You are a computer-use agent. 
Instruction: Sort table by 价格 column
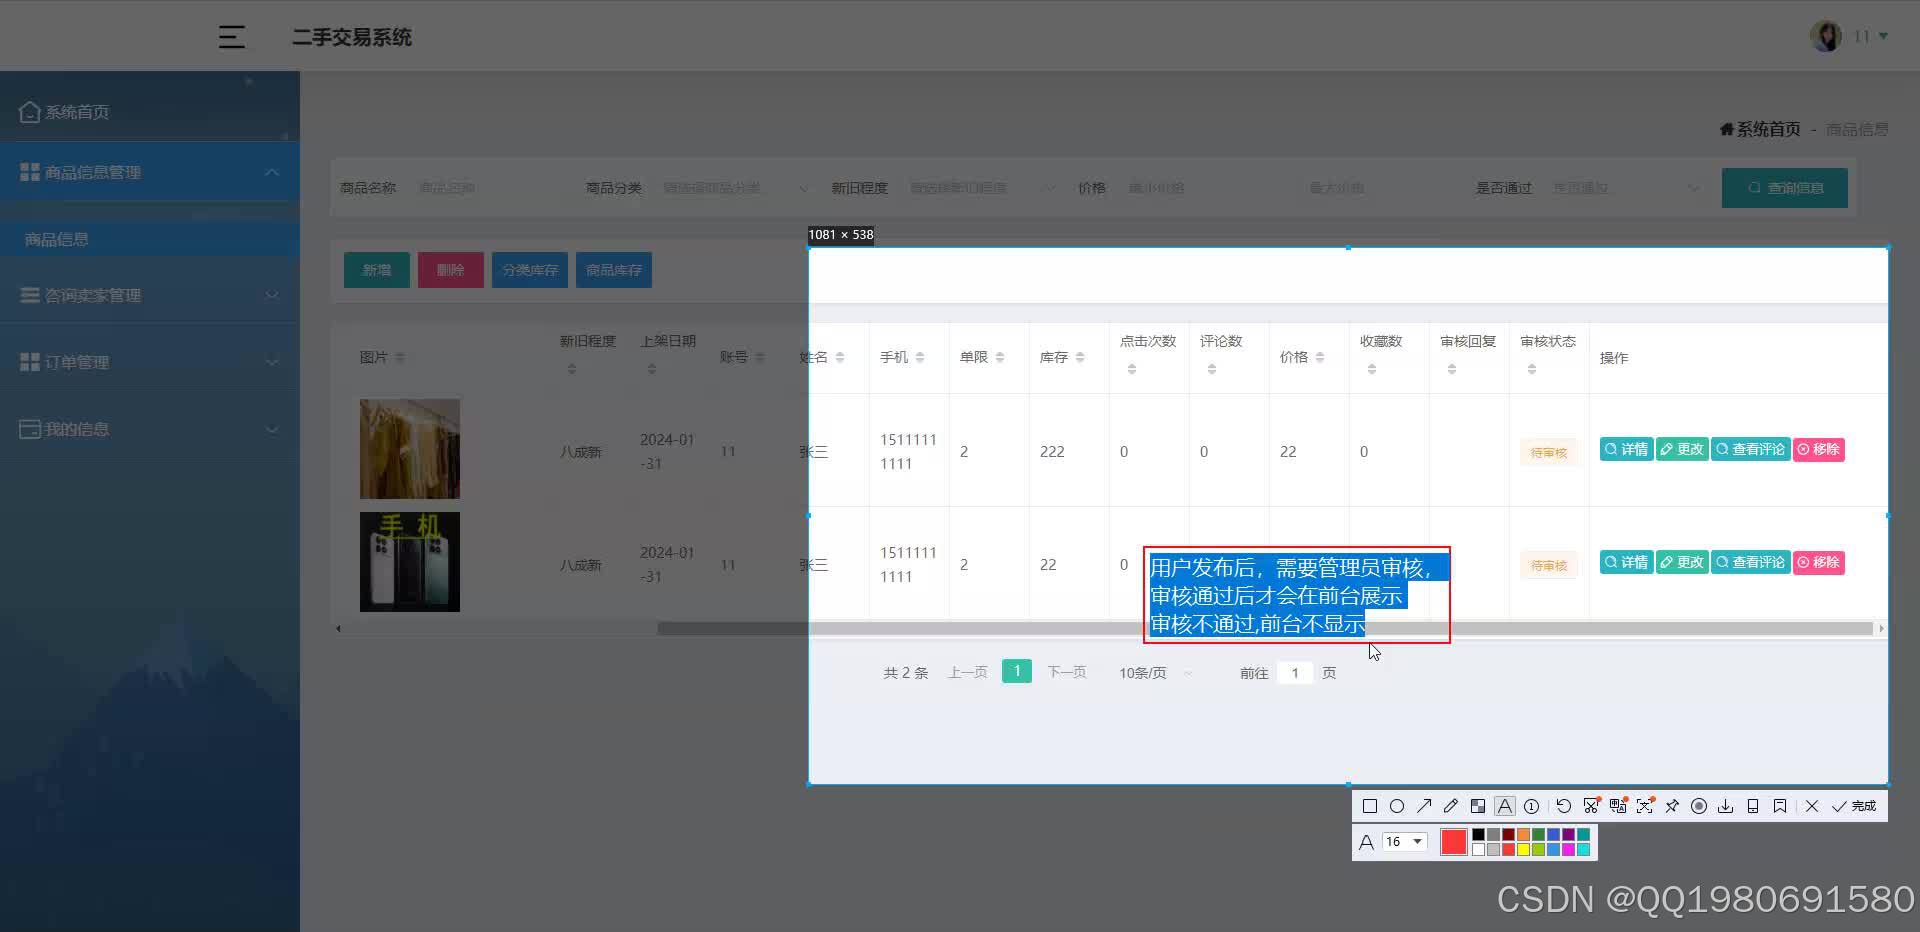[1320, 358]
